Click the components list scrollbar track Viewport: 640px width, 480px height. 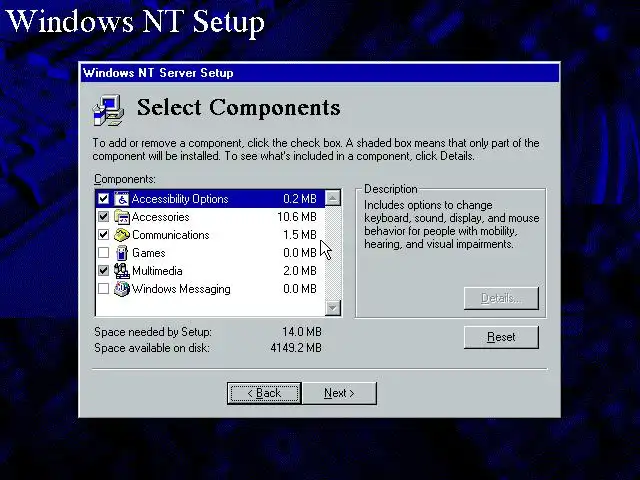click(333, 253)
